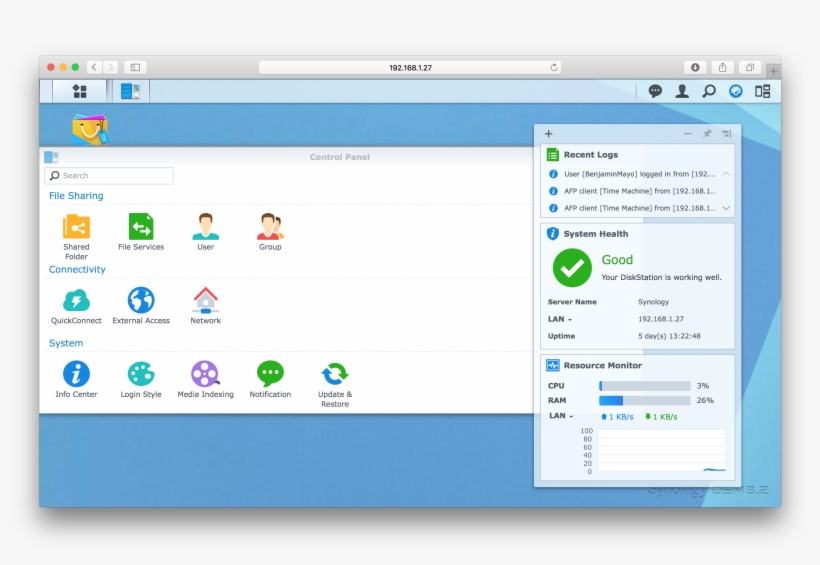Toggle the widgets panel icon
Viewport: 820px width, 565px height.
(x=736, y=92)
